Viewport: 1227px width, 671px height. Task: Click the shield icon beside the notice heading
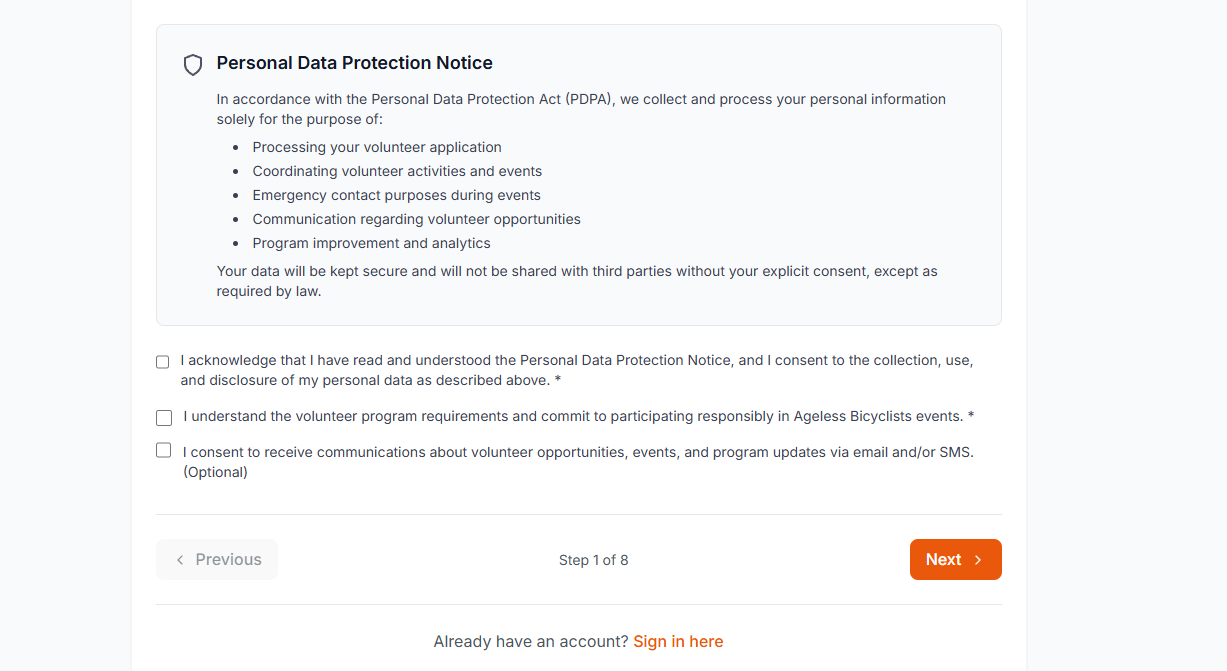click(x=193, y=65)
